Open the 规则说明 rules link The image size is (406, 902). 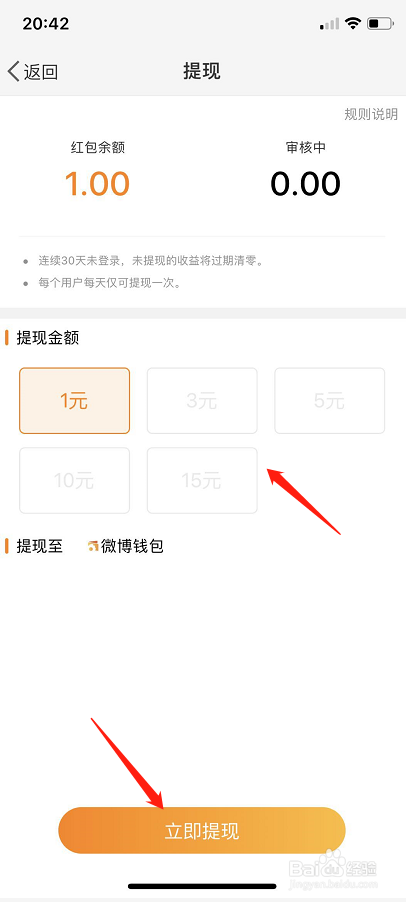pyautogui.click(x=371, y=114)
